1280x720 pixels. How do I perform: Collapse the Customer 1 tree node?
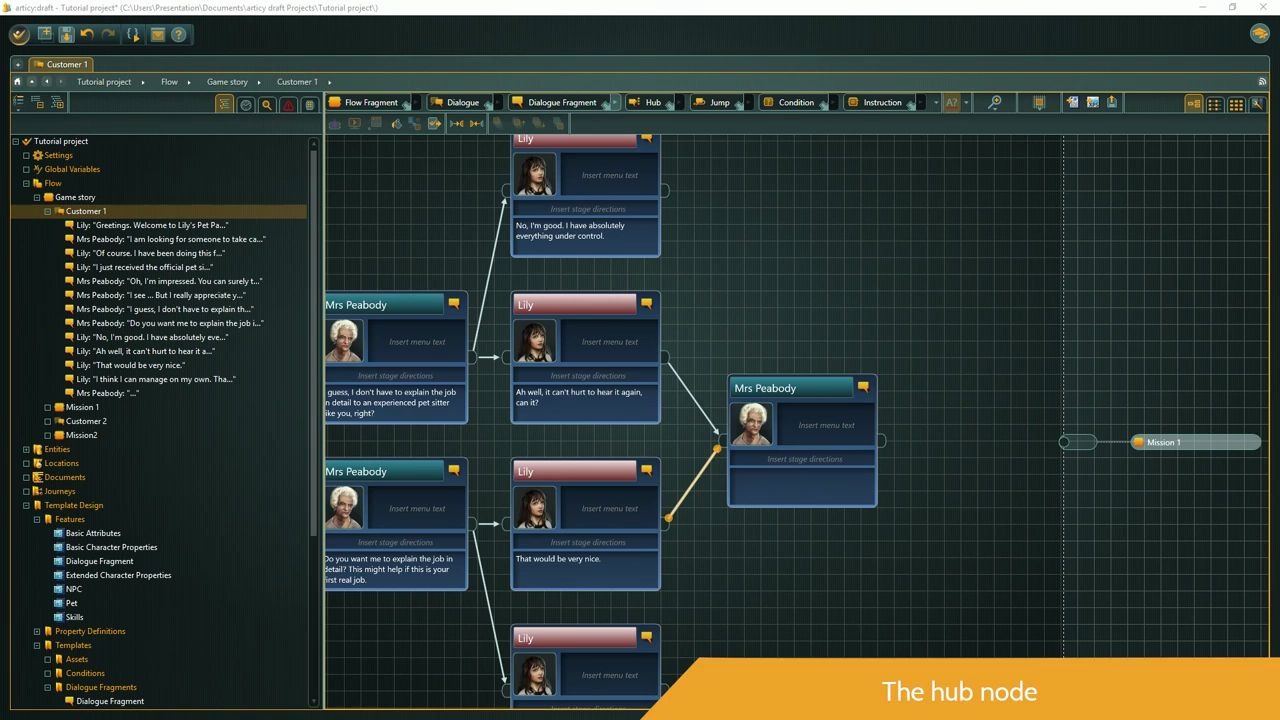click(47, 211)
